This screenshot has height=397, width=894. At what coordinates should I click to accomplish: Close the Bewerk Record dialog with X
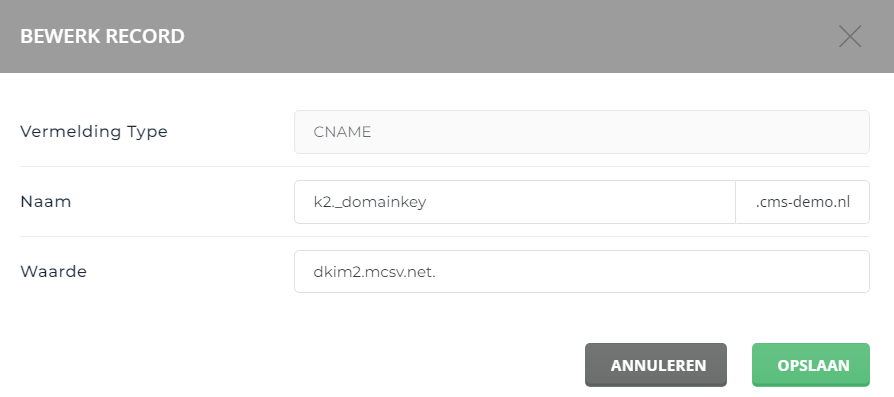point(850,37)
